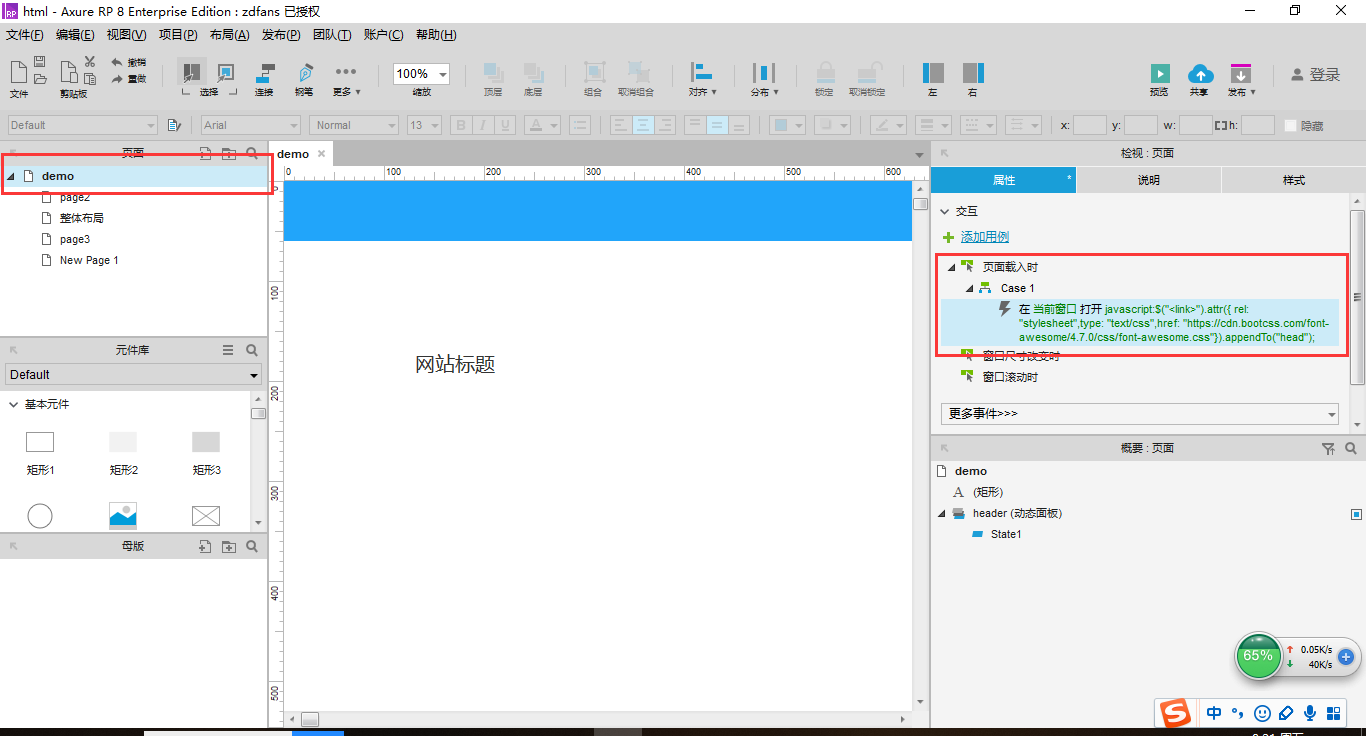
Task: Select the connector (连接) tool
Action: point(265,73)
